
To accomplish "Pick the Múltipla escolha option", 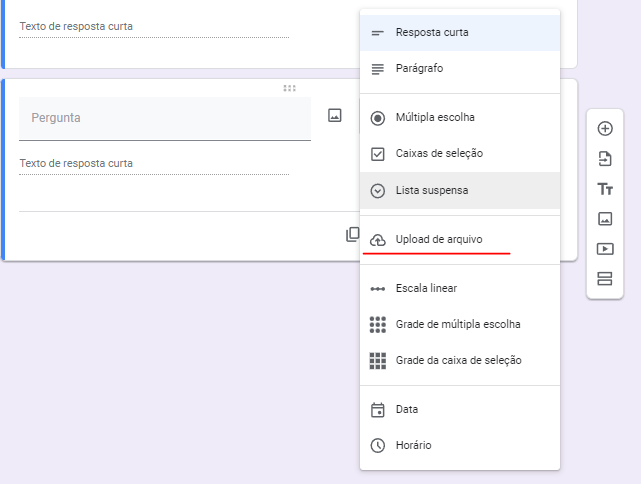I will point(435,118).
